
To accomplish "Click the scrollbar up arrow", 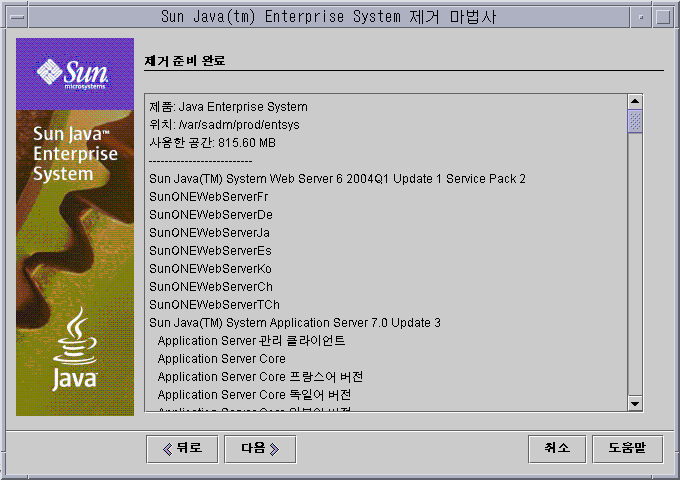I will pos(635,101).
